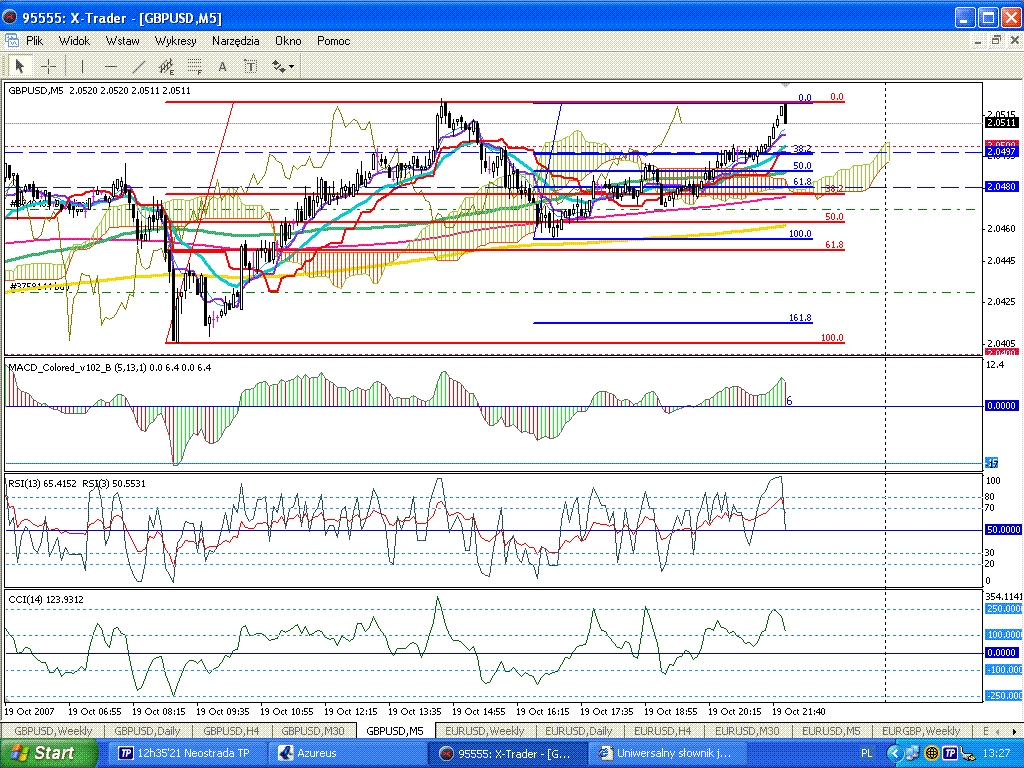Click the RSI 50.0000 level label

(x=1002, y=530)
